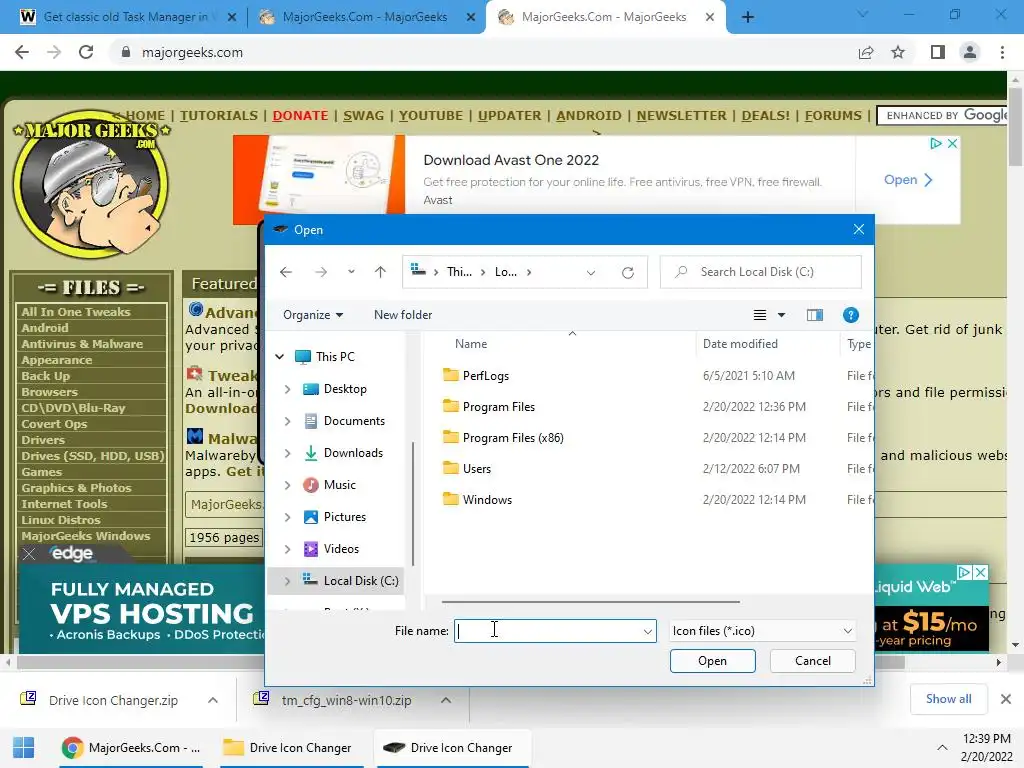This screenshot has height=768, width=1024.
Task: Open a new browser tab
Action: tap(748, 17)
